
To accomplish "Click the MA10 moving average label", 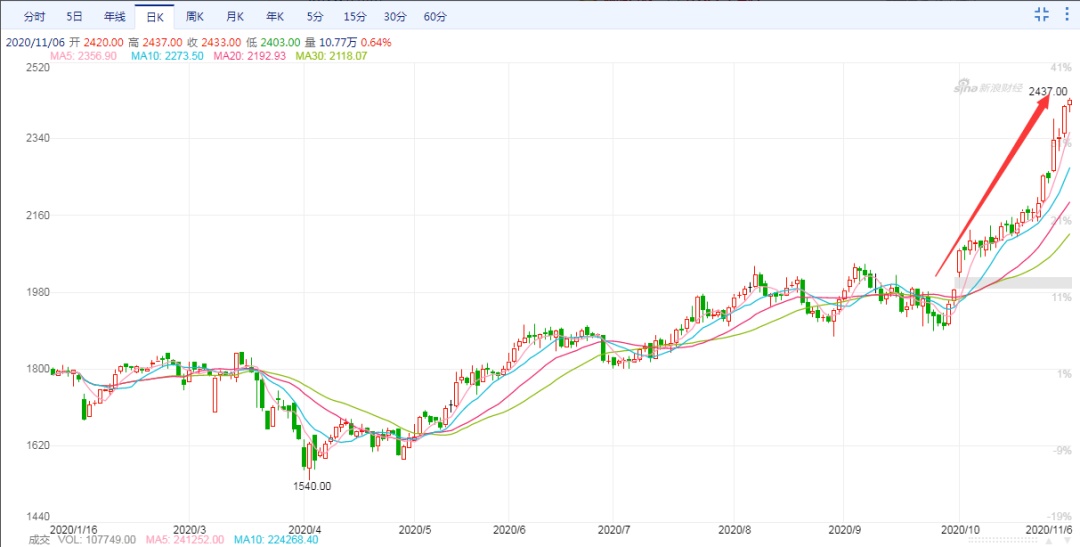I will pyautogui.click(x=167, y=56).
